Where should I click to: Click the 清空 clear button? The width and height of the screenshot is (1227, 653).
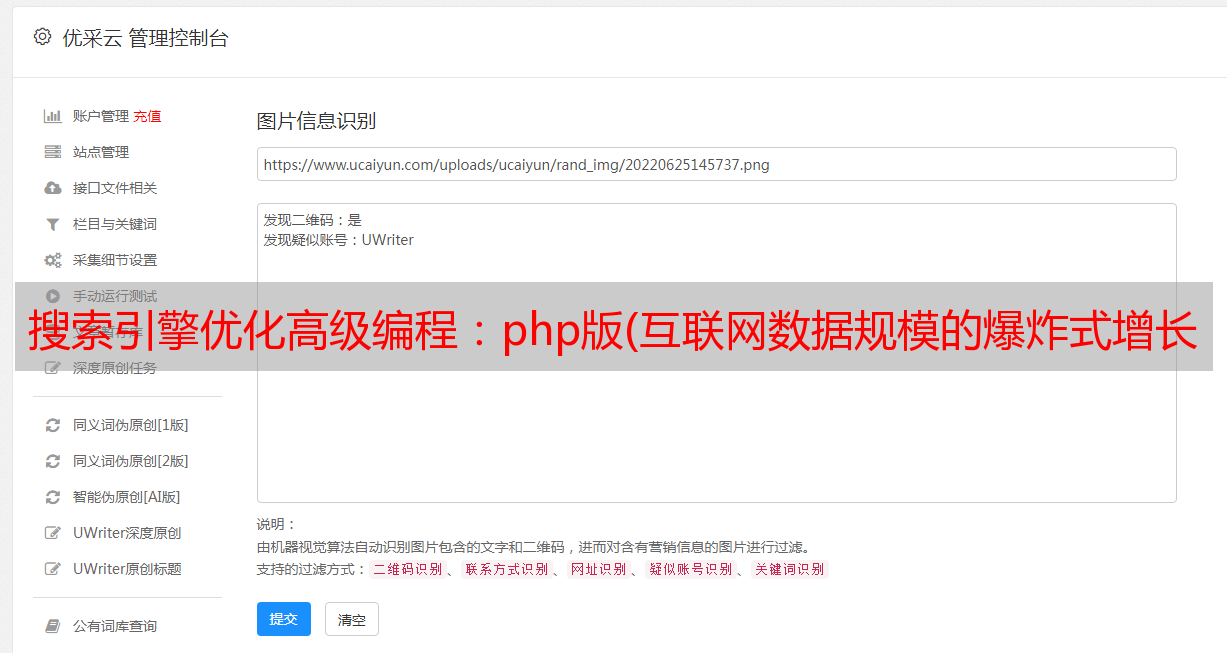coord(352,619)
